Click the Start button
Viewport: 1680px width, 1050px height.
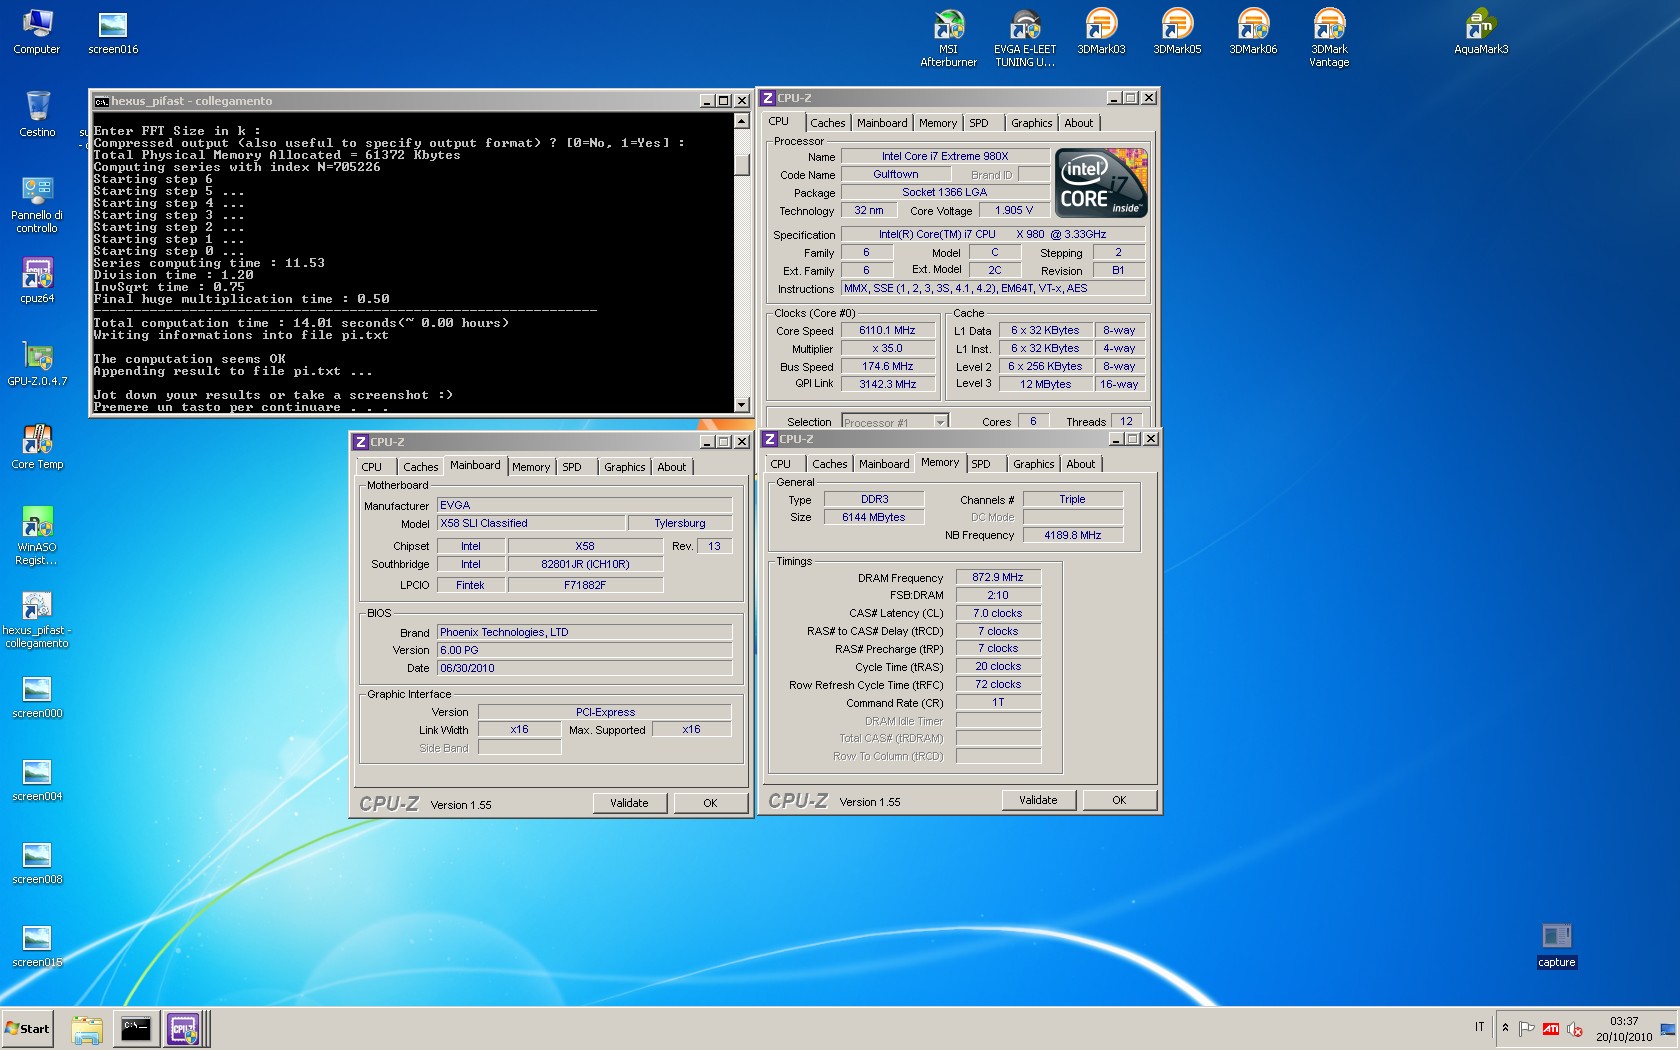(27, 1029)
